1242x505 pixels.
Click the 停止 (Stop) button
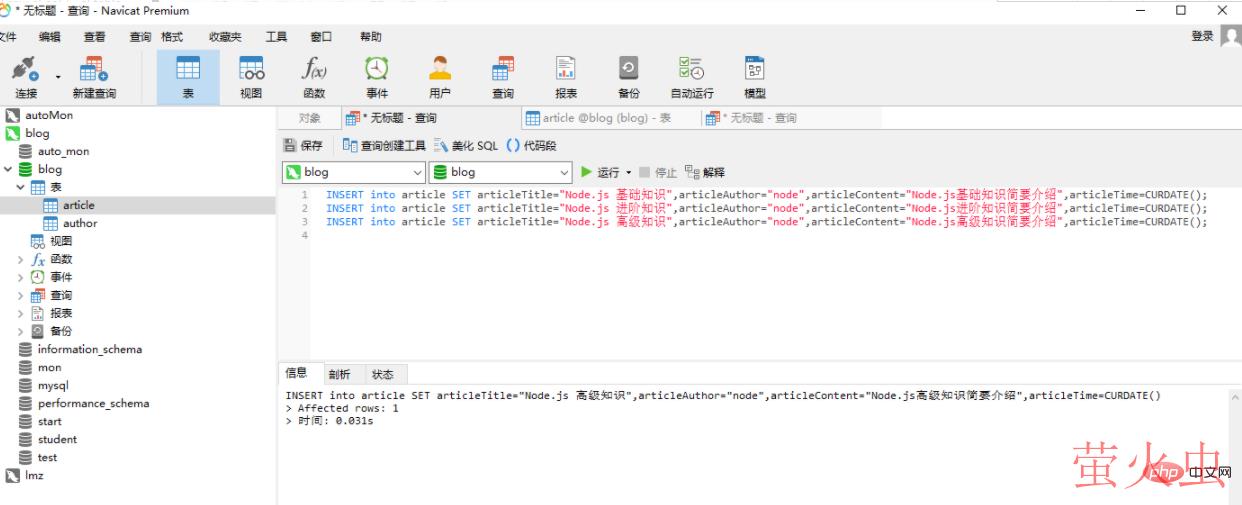(x=658, y=172)
